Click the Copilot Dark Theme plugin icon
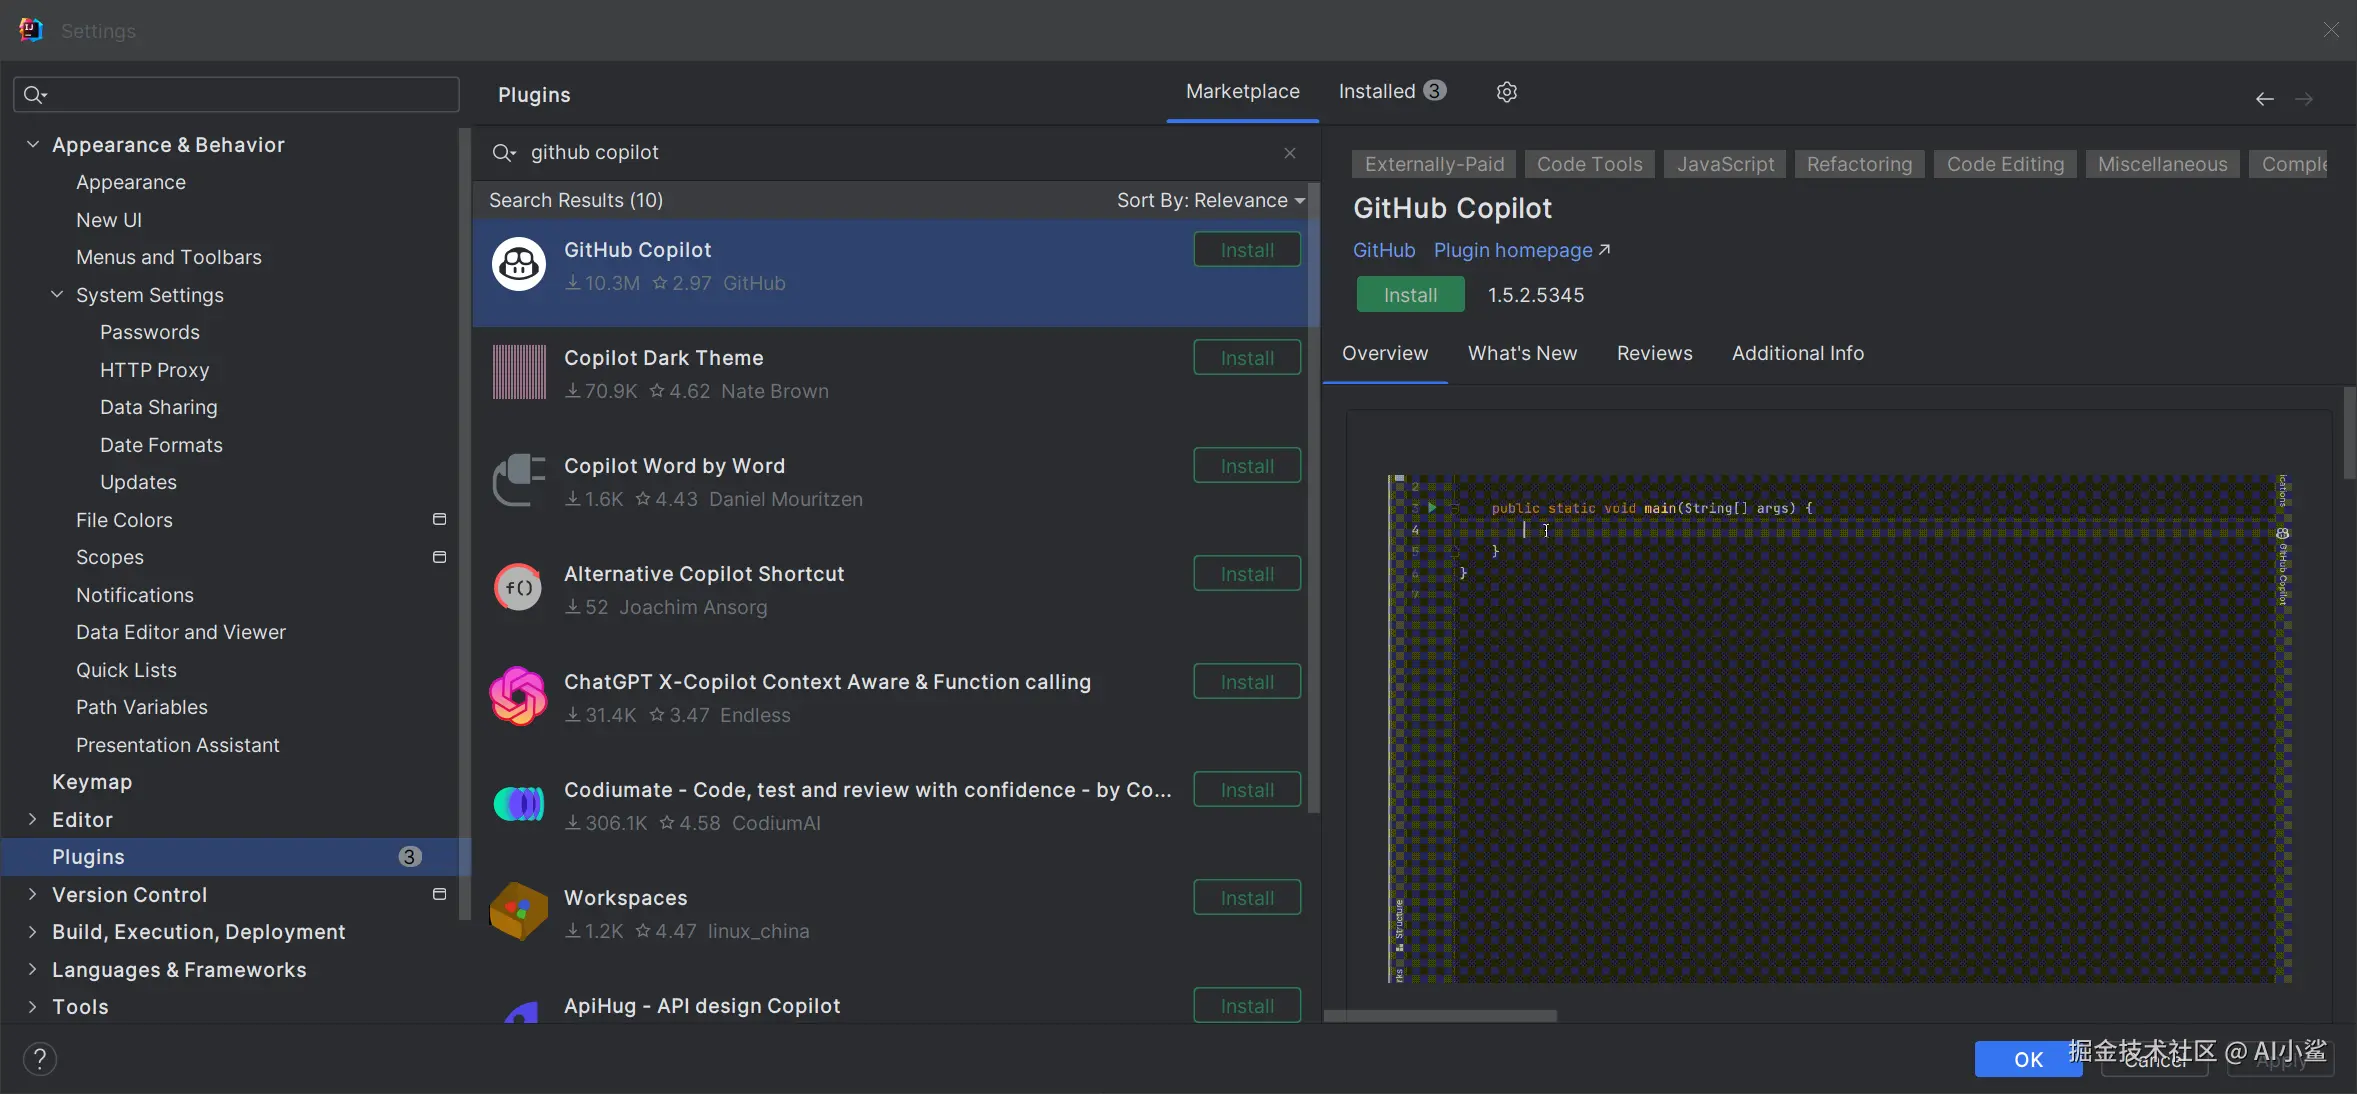Viewport: 2357px width, 1094px height. (519, 373)
